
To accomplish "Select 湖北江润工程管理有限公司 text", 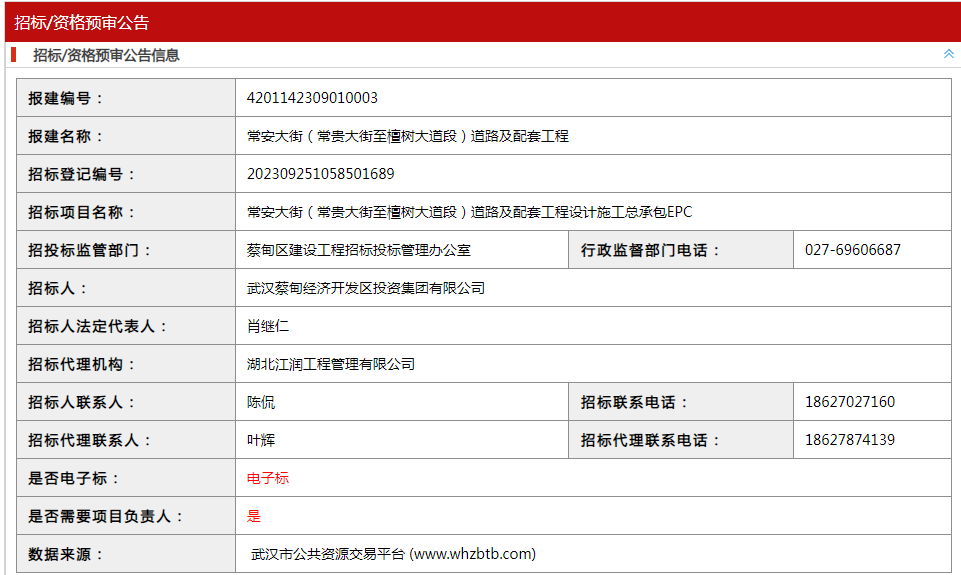I will tap(331, 364).
